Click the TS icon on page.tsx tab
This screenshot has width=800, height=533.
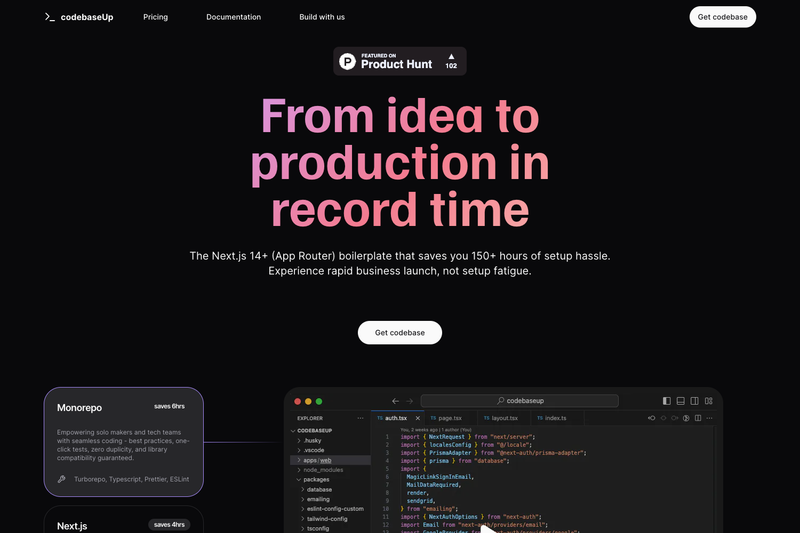pyautogui.click(x=433, y=418)
